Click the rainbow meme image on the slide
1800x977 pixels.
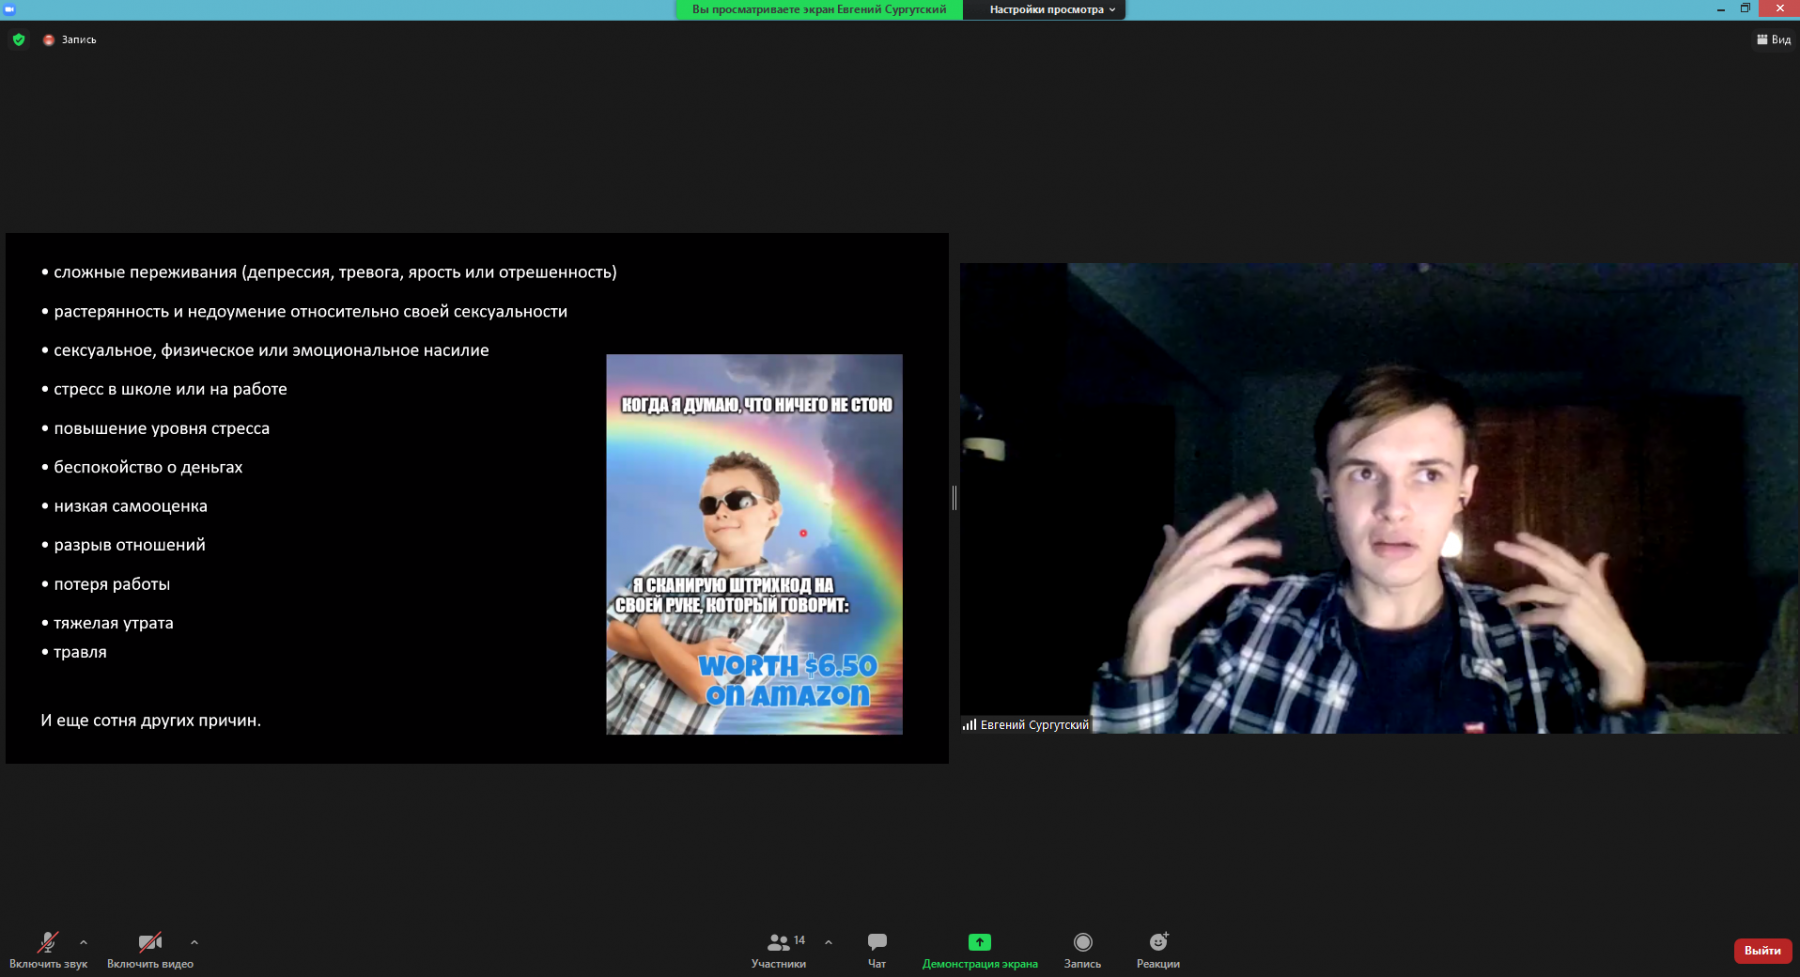(x=754, y=544)
